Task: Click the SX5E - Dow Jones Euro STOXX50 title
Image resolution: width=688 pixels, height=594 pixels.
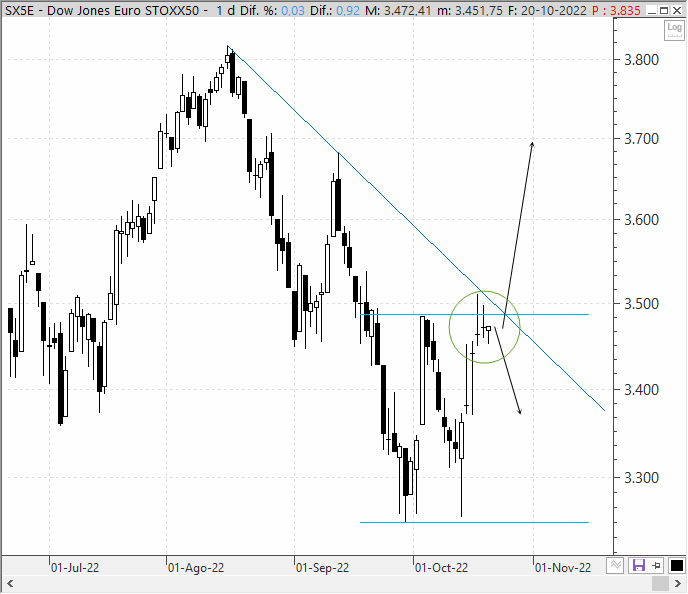Action: [102, 10]
